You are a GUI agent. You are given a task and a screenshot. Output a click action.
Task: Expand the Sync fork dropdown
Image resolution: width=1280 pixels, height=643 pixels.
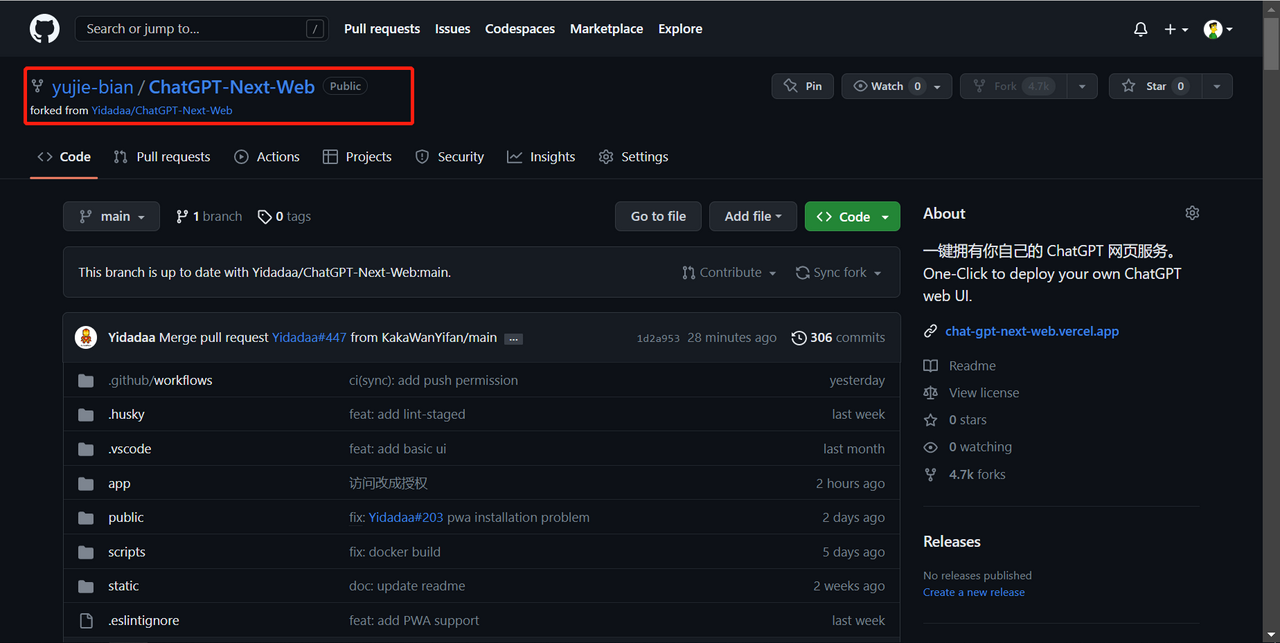838,273
